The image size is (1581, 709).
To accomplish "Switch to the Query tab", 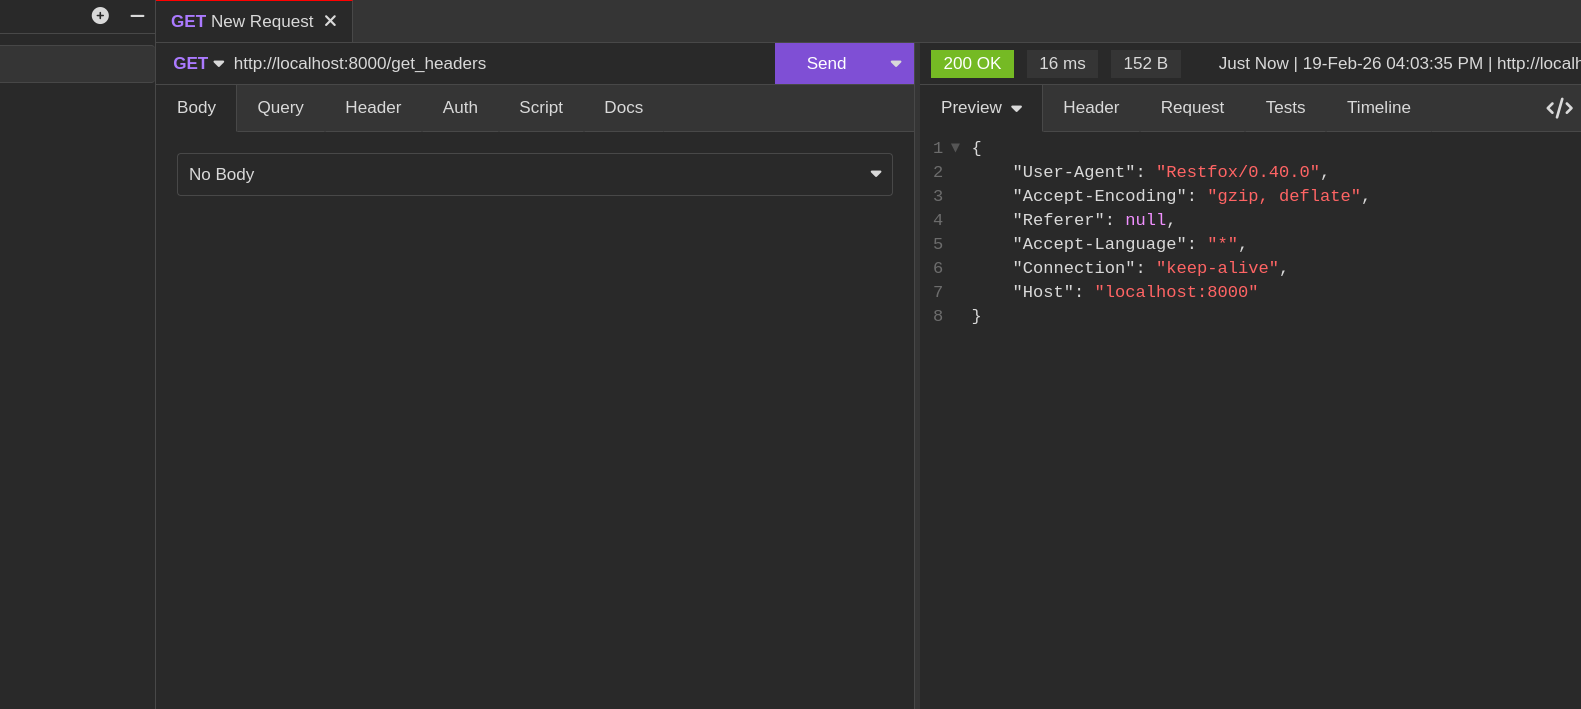I will [280, 108].
